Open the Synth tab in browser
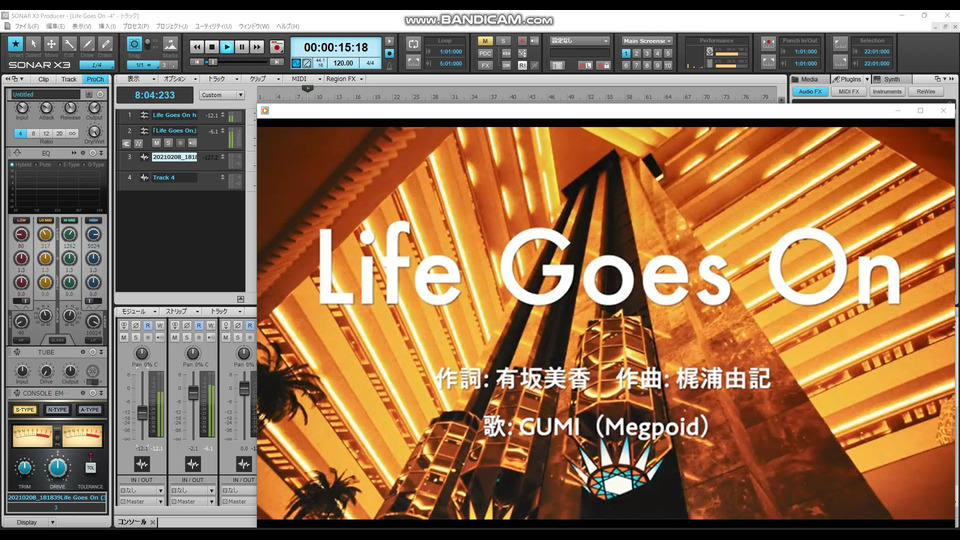The height and width of the screenshot is (540, 960). 891,80
